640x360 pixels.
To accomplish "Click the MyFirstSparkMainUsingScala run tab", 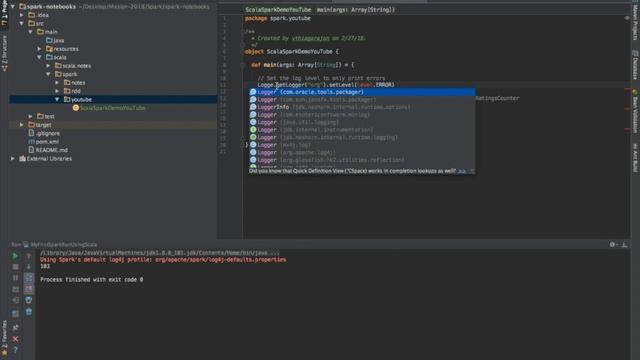I will pyautogui.click(x=60, y=244).
